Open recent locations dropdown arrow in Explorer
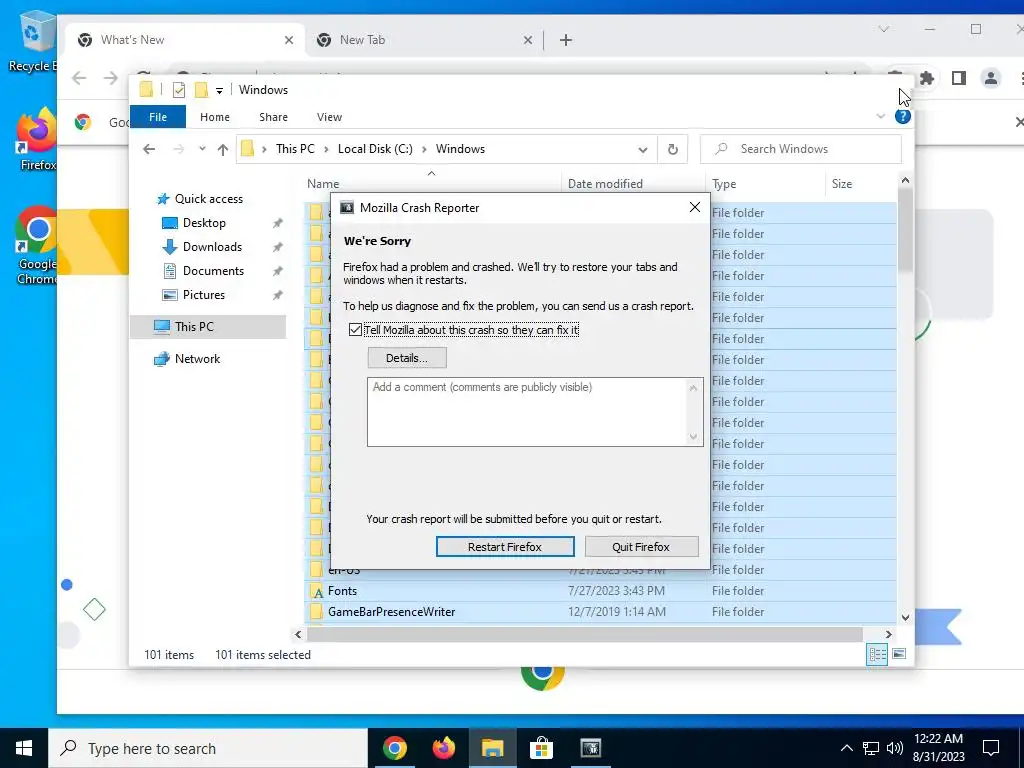 point(202,149)
